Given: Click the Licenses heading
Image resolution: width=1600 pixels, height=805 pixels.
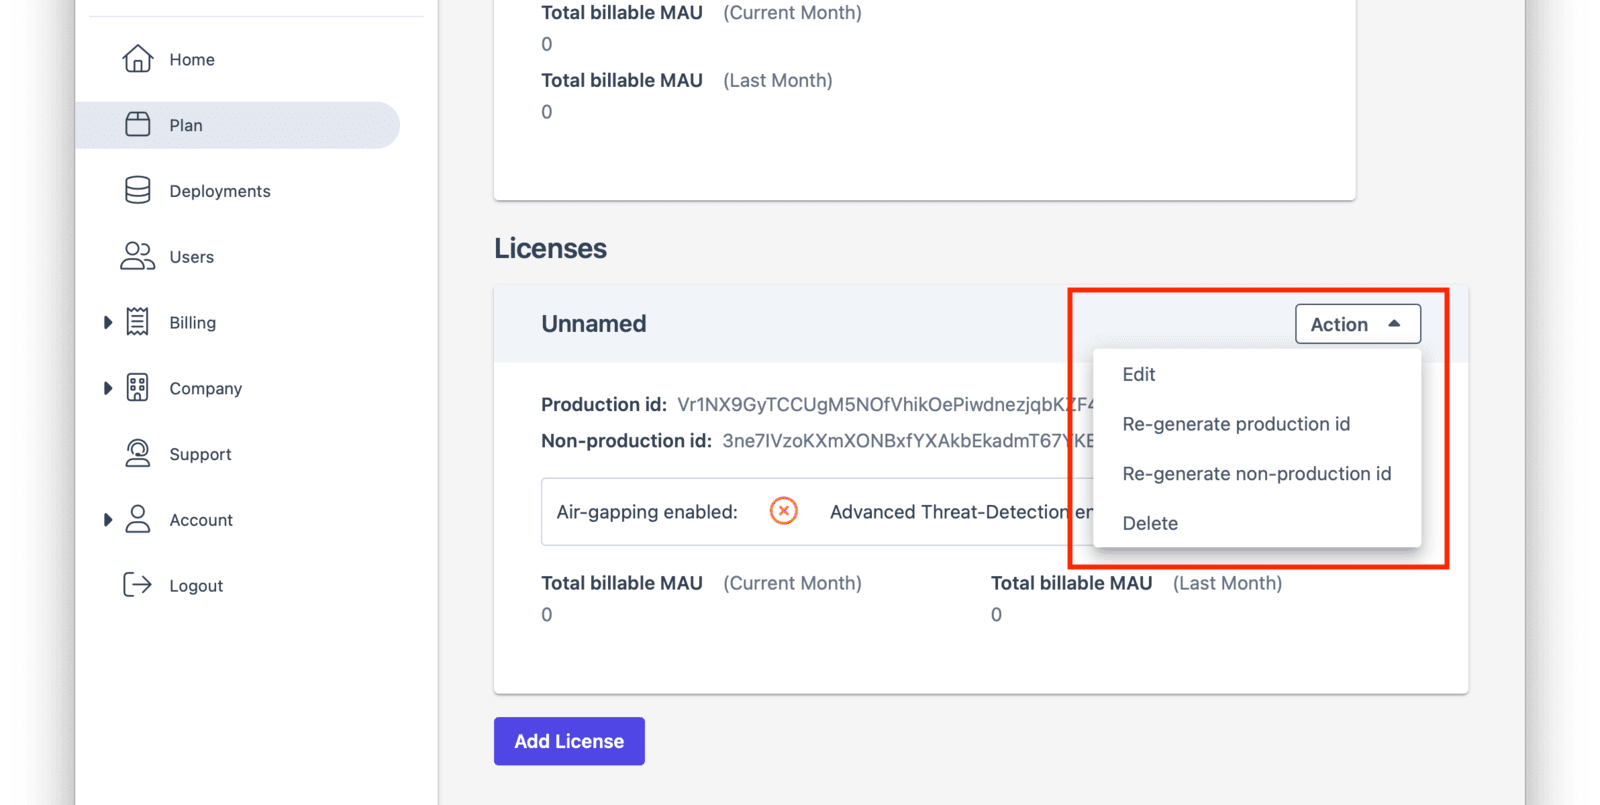Looking at the screenshot, I should (550, 248).
